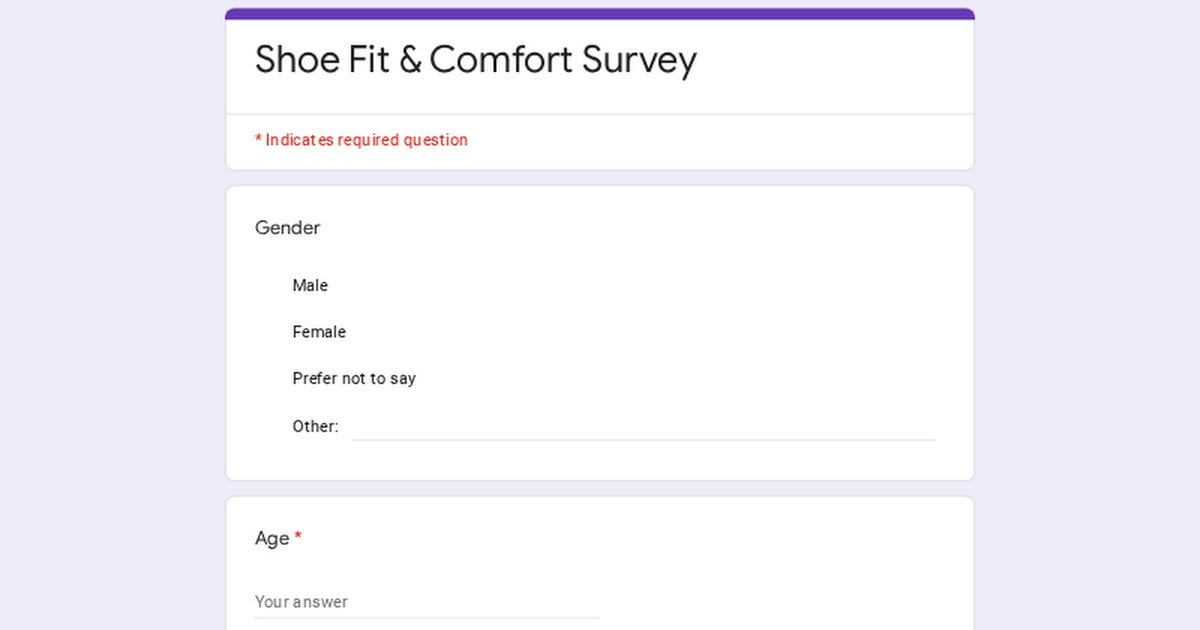The image size is (1200, 630).
Task: Click the Age Your answer field
Action: tap(427, 602)
